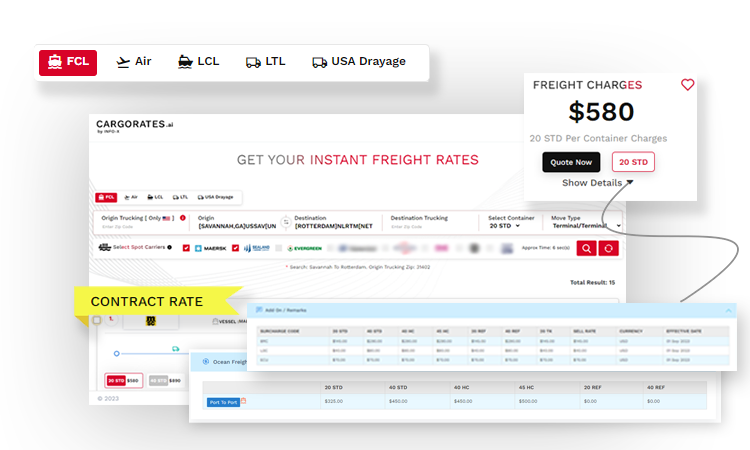The image size is (750, 450).
Task: Click '40 REF' header in Ocean Freight table
Action: 655,387
